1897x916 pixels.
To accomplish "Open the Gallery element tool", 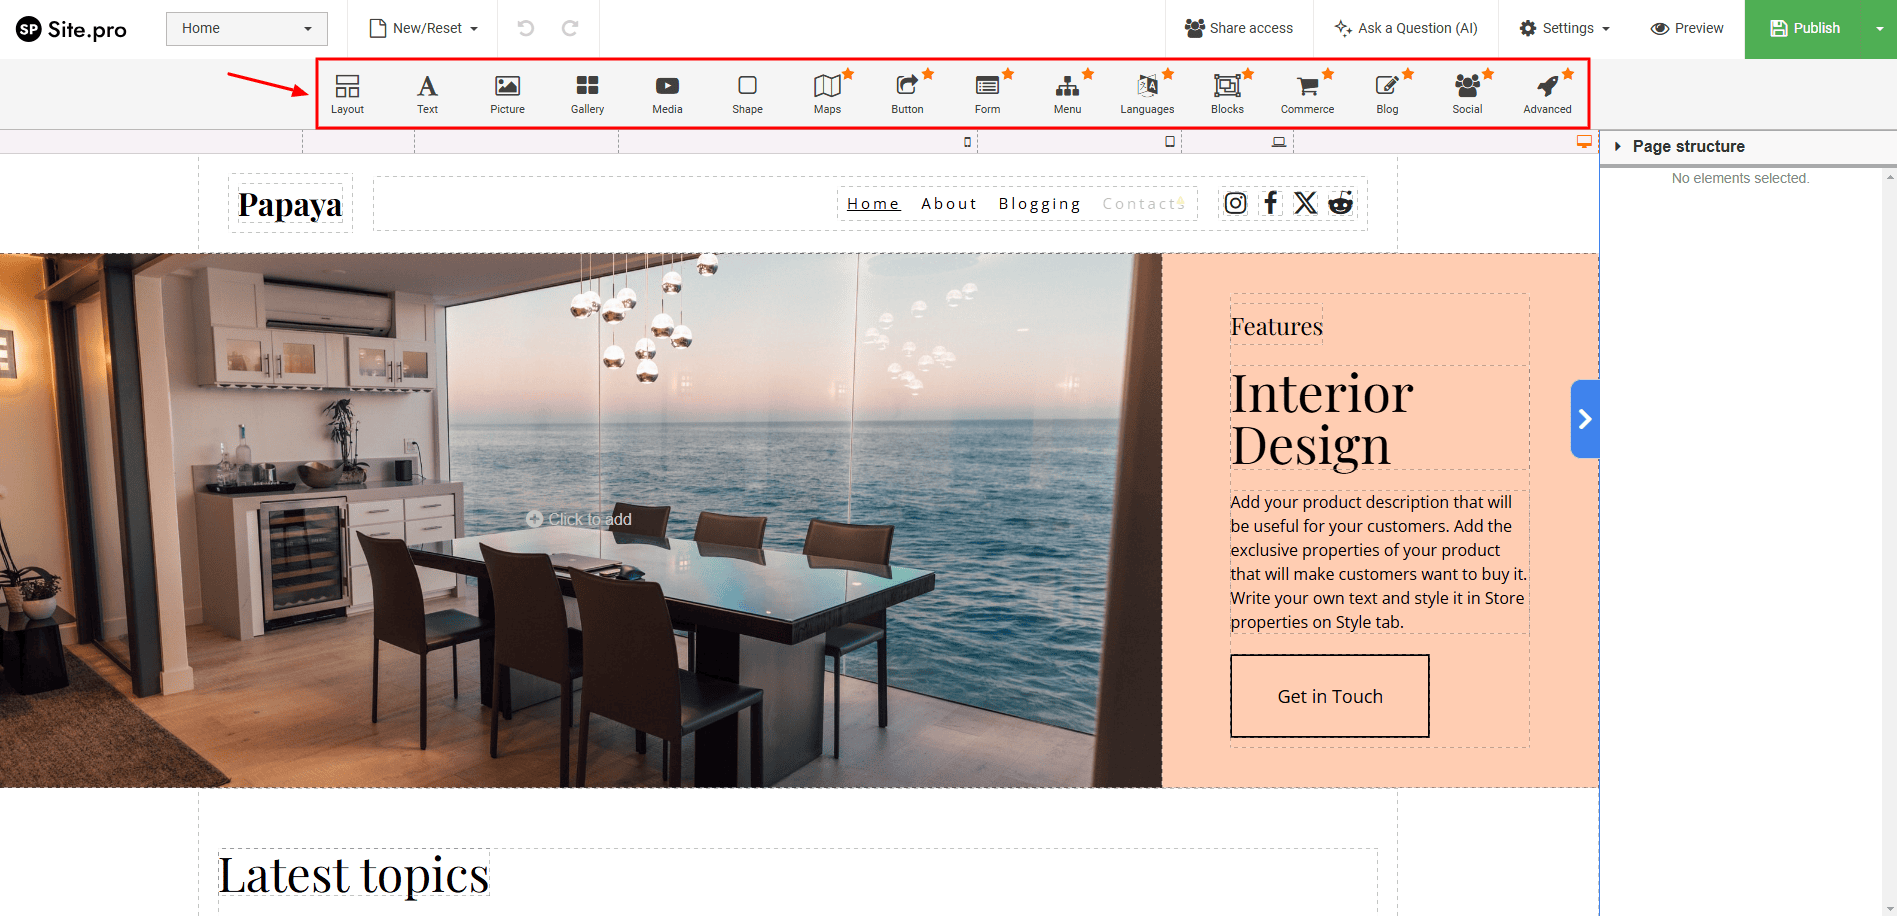I will click(587, 93).
